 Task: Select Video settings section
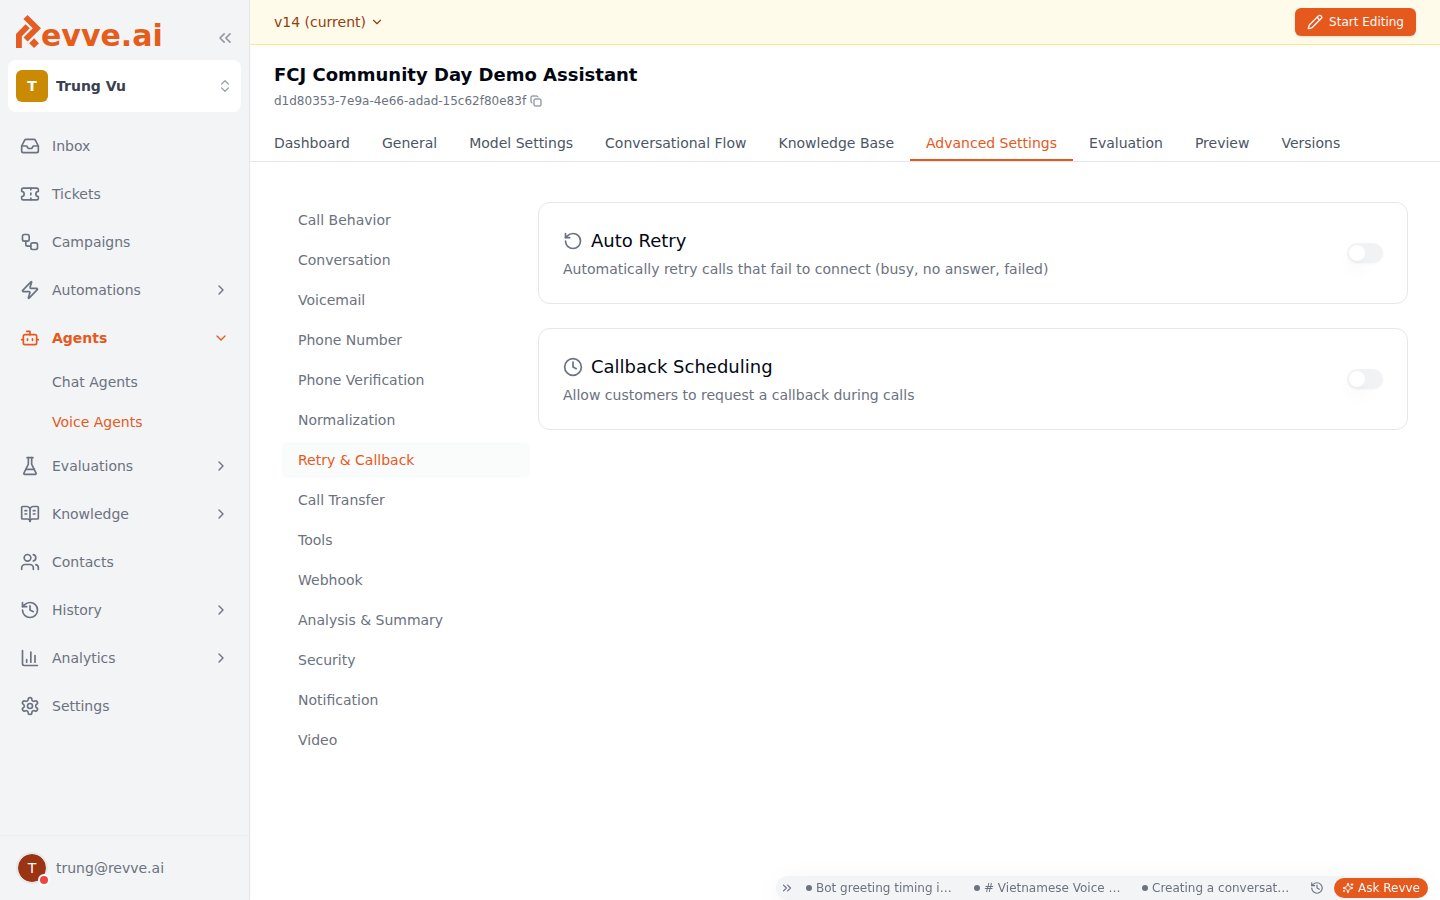[x=406, y=740]
